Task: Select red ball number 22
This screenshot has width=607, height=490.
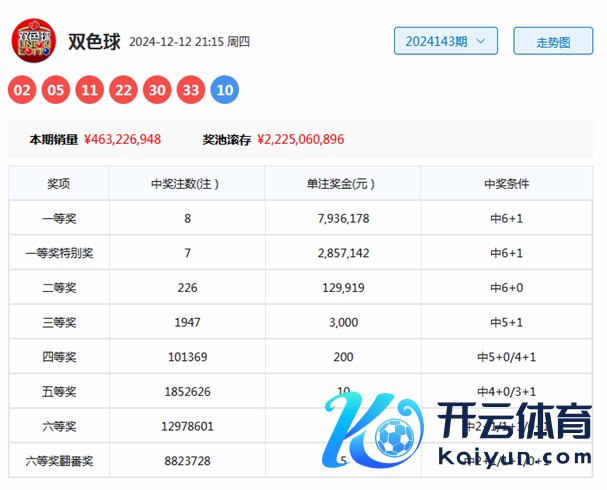Action: click(x=124, y=91)
